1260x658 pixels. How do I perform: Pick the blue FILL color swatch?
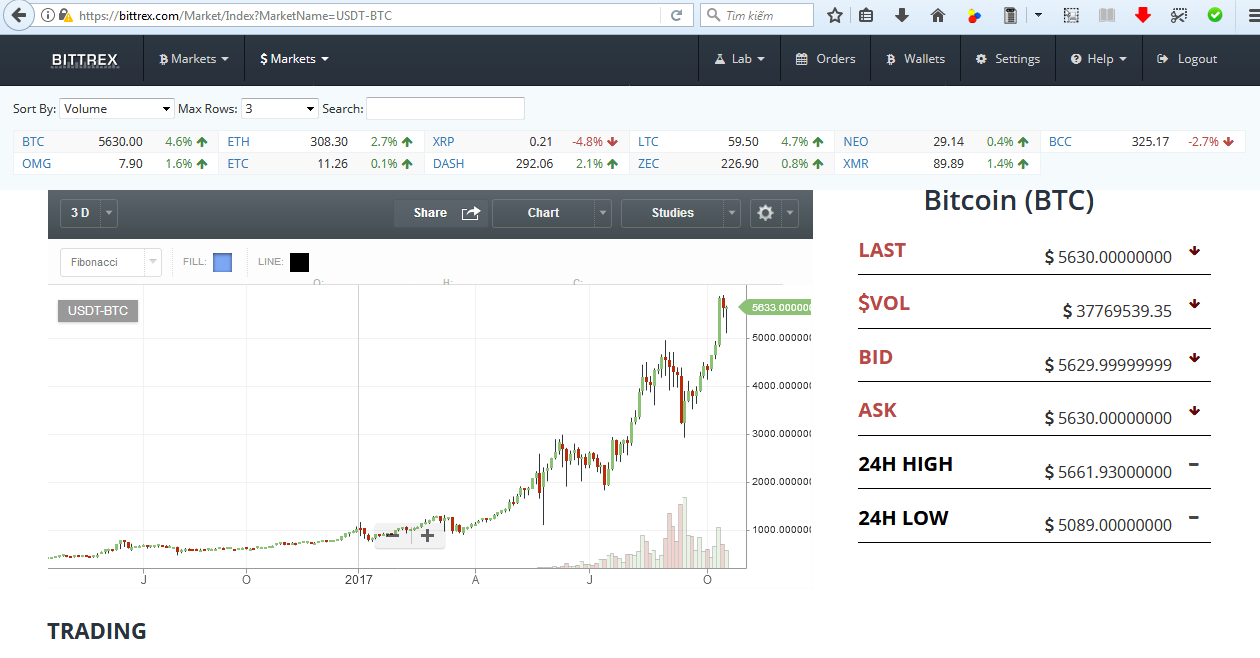click(x=222, y=262)
